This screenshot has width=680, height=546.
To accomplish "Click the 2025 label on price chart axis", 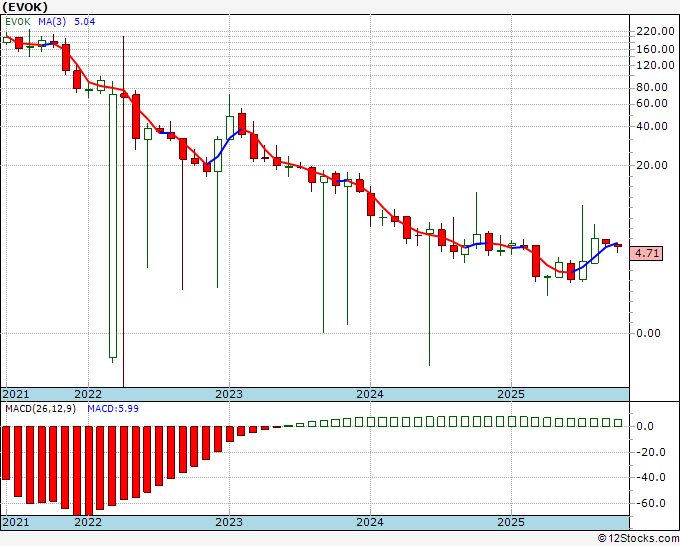I will click(x=511, y=394).
